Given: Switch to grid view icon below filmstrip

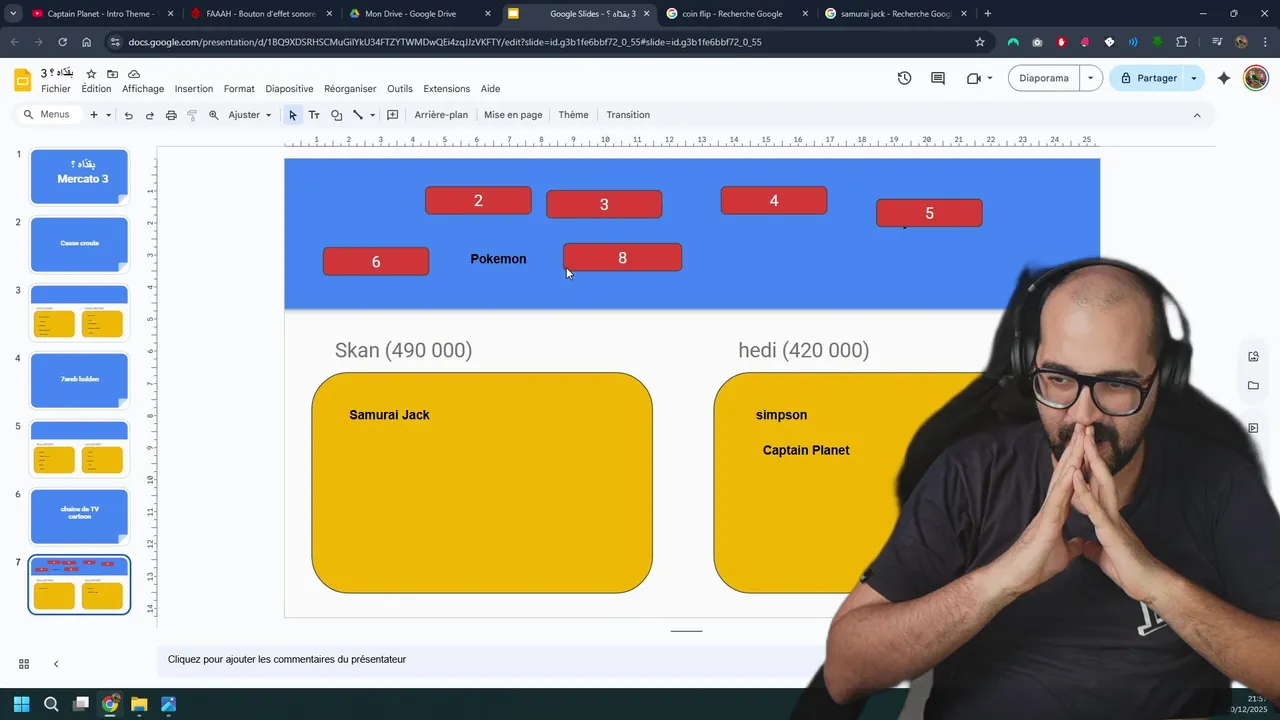Looking at the screenshot, I should 24,664.
